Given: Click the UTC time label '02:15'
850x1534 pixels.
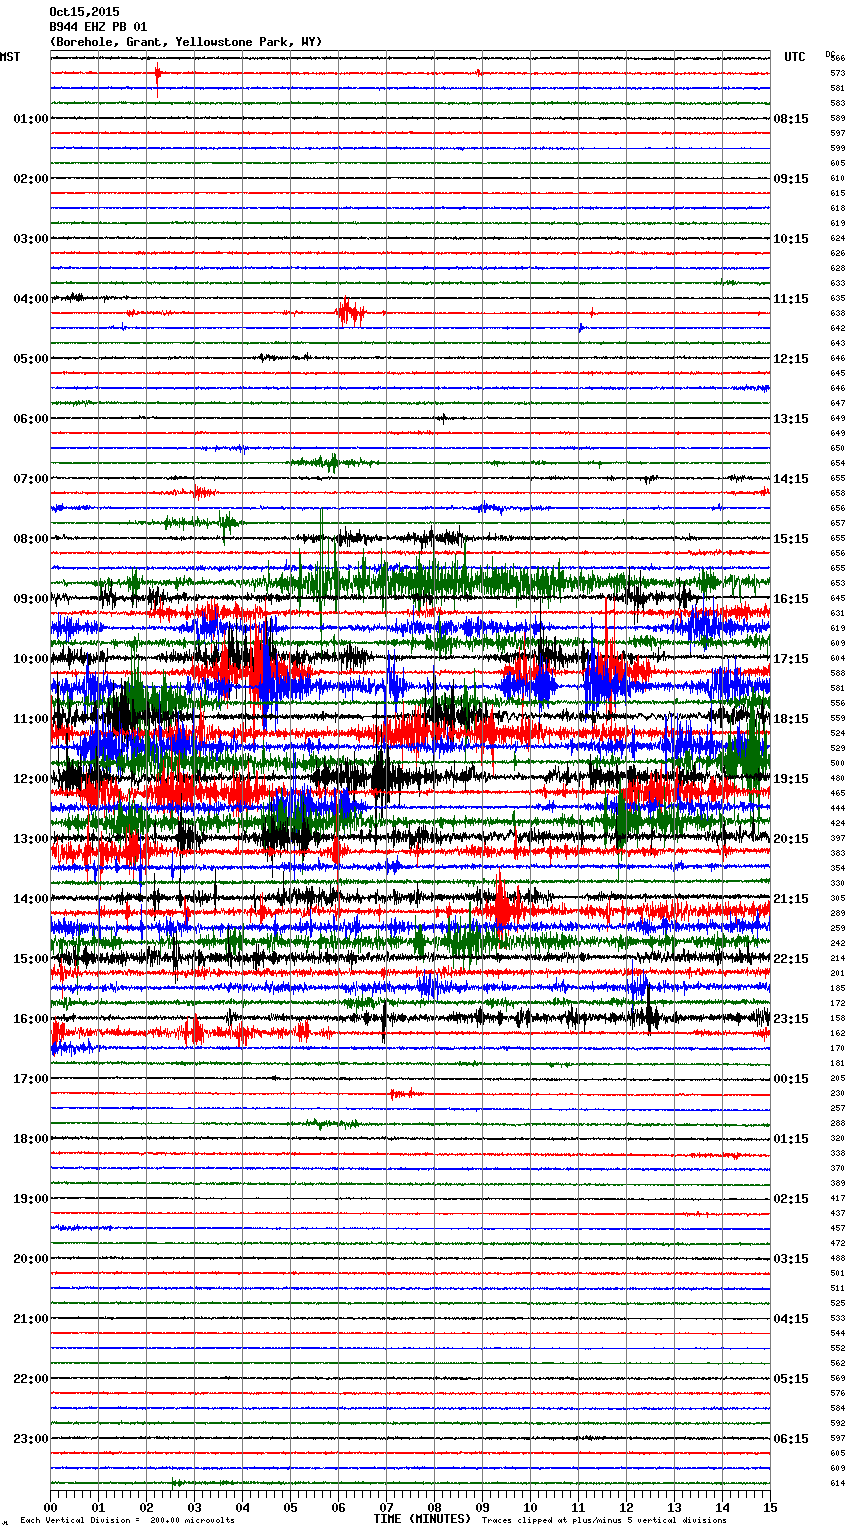Looking at the screenshot, I should (791, 1199).
